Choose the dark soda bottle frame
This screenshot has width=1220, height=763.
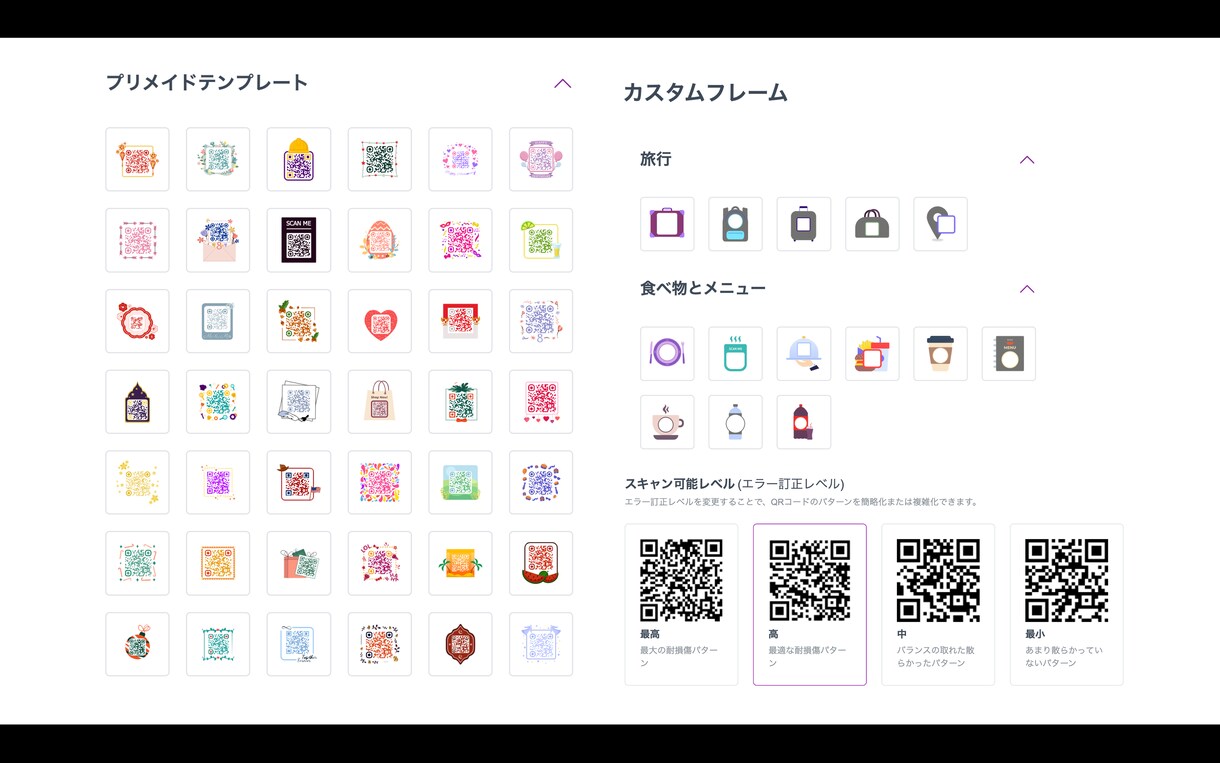(x=803, y=422)
